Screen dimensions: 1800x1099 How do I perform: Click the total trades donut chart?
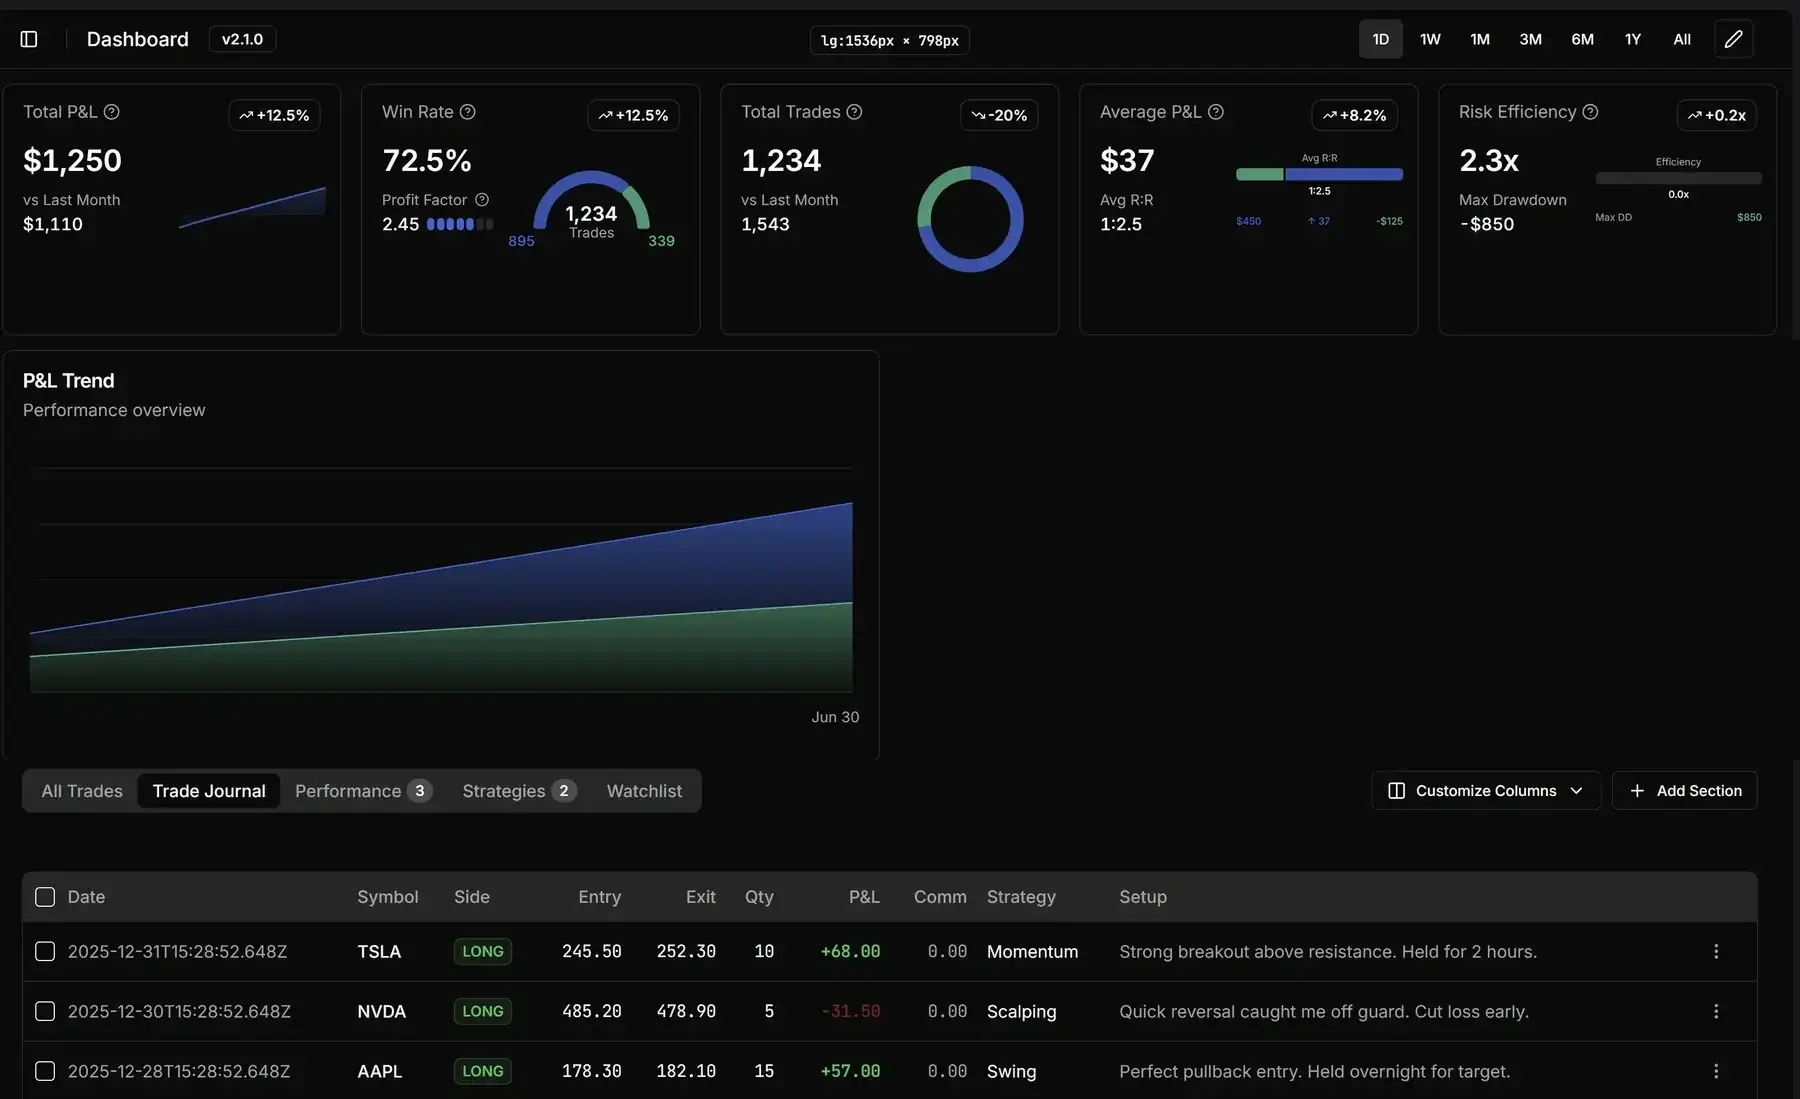970,219
